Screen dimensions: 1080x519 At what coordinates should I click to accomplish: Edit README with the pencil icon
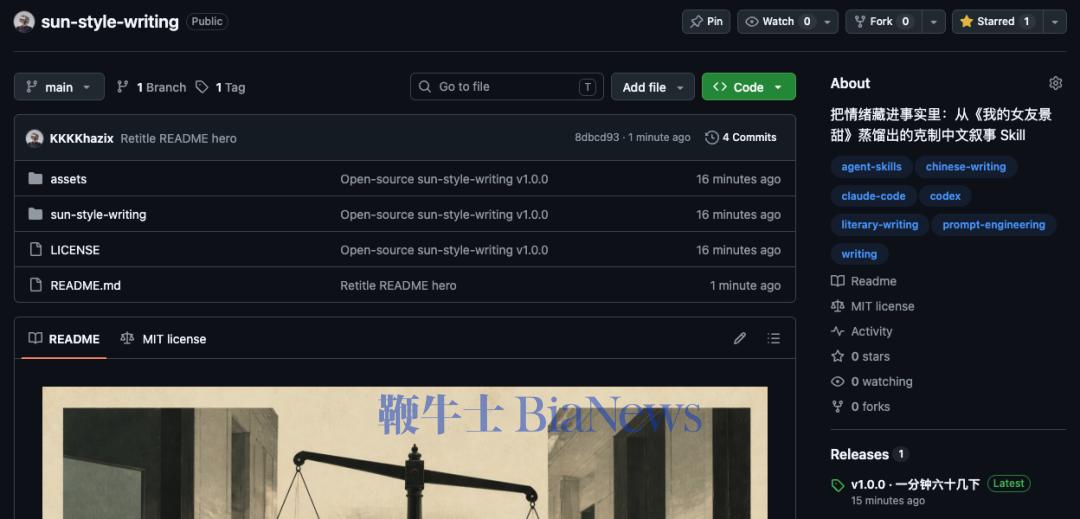click(x=740, y=338)
